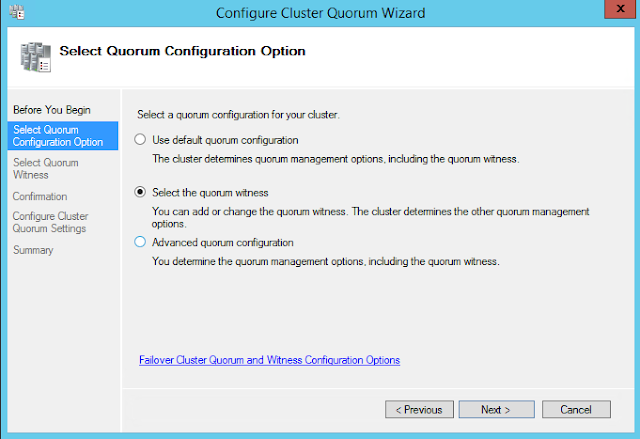The image size is (640, 439).
Task: Click Next to continue the wizard
Action: 496,409
